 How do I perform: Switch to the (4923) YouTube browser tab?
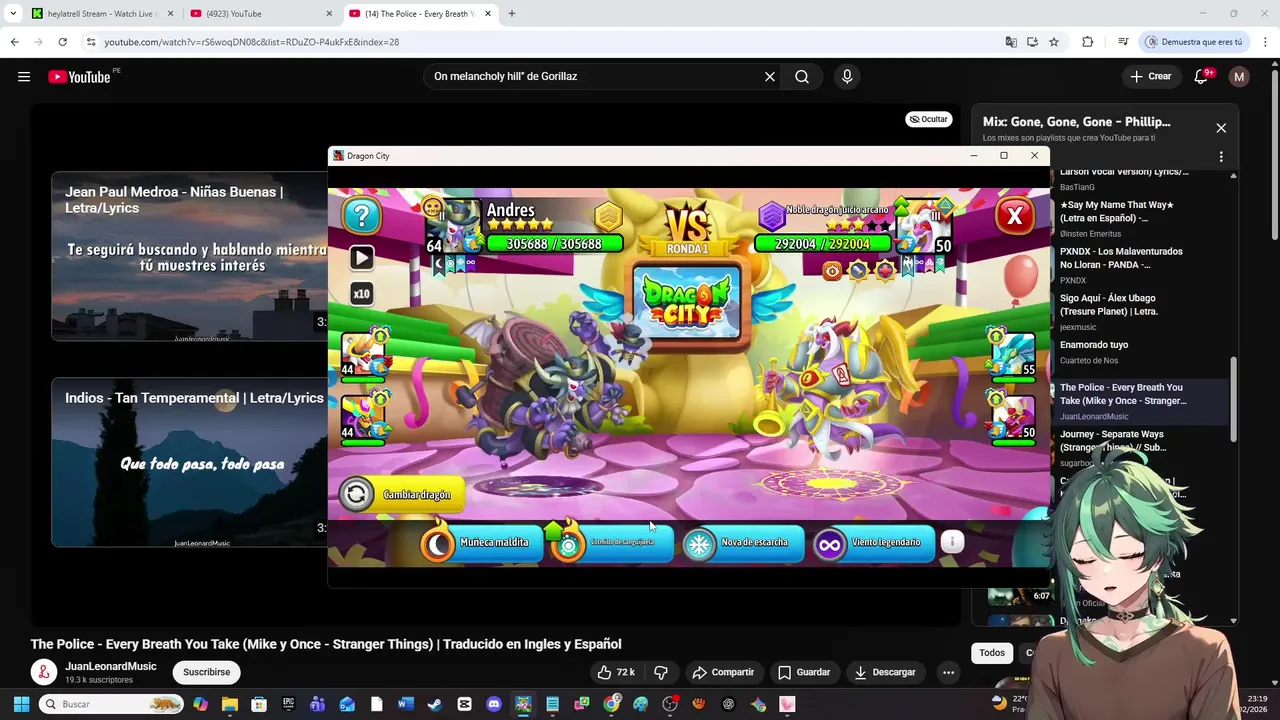coord(260,14)
